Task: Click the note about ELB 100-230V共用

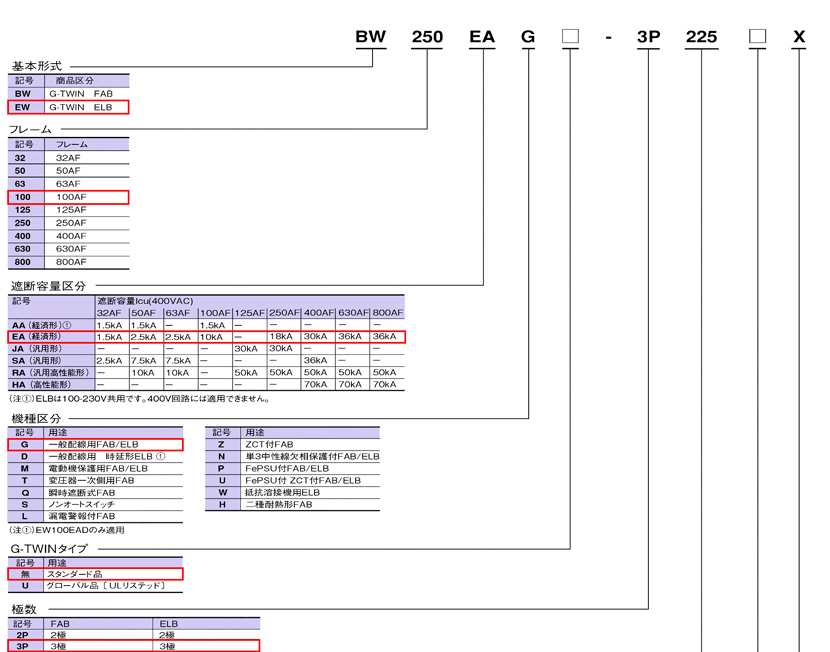Action: tap(140, 399)
